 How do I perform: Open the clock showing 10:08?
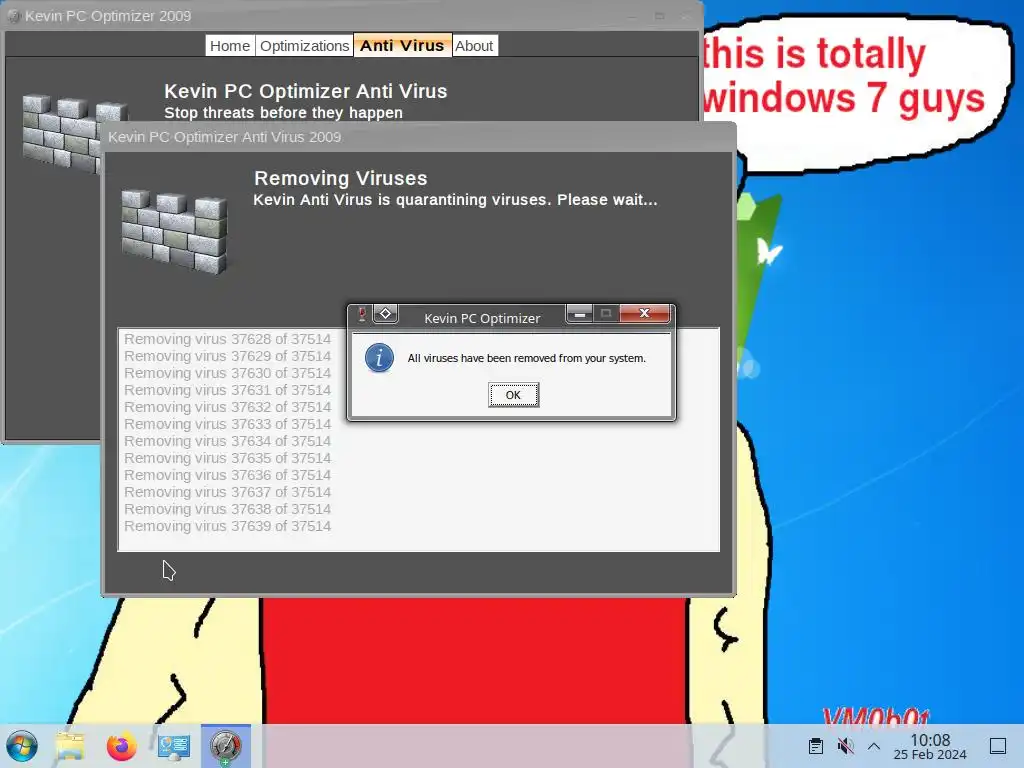coord(930,746)
